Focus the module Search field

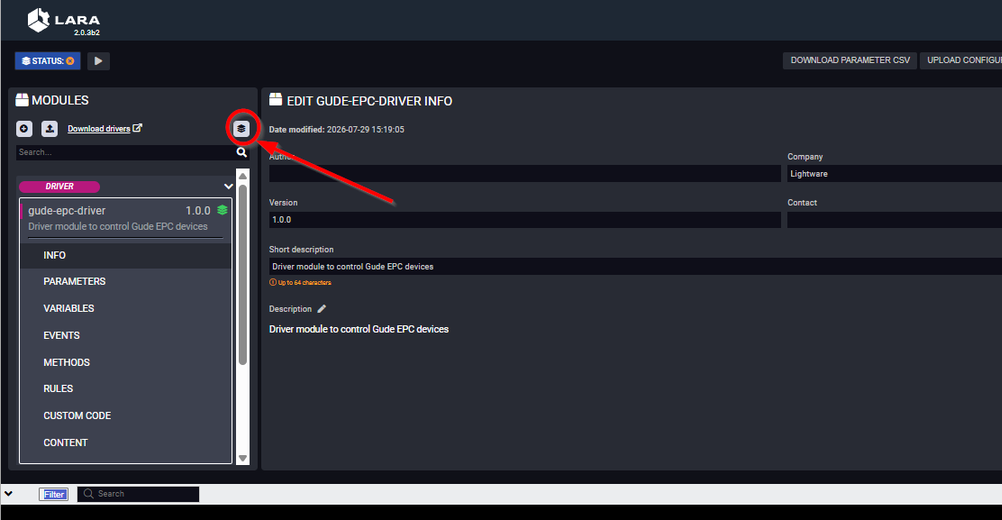coord(125,152)
